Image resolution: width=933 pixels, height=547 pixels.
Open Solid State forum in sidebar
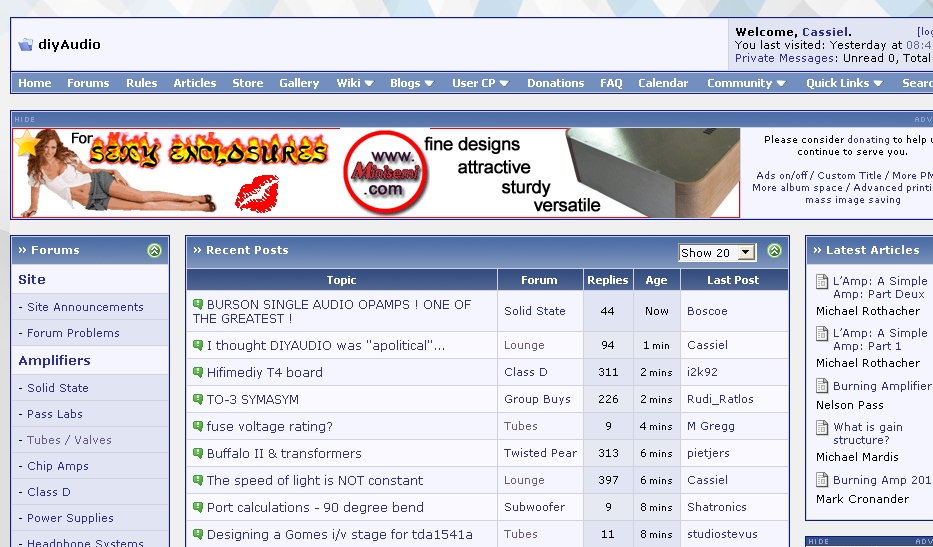coord(58,387)
